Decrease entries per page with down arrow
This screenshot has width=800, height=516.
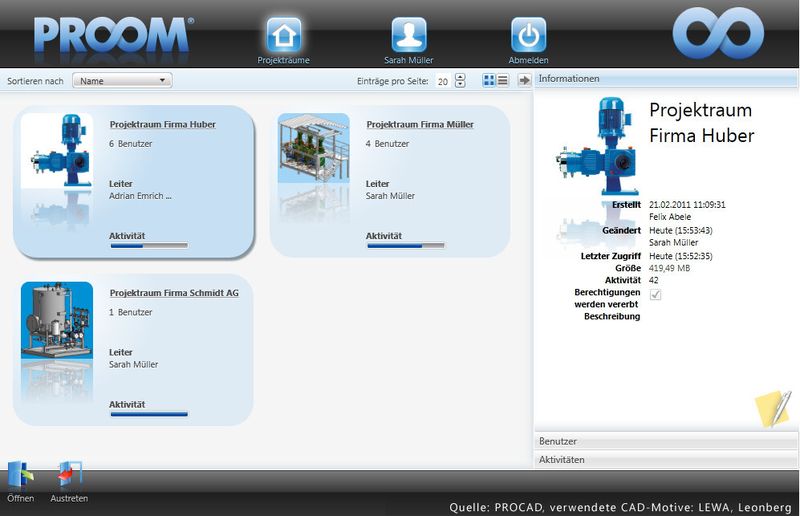[x=460, y=84]
